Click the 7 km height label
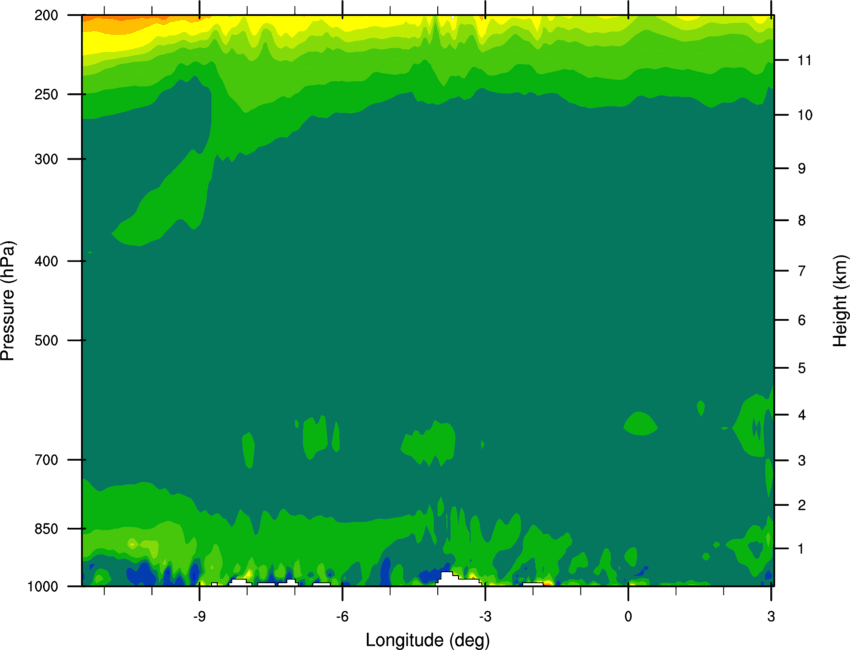Screen dimensions: 850x650 pos(802,271)
